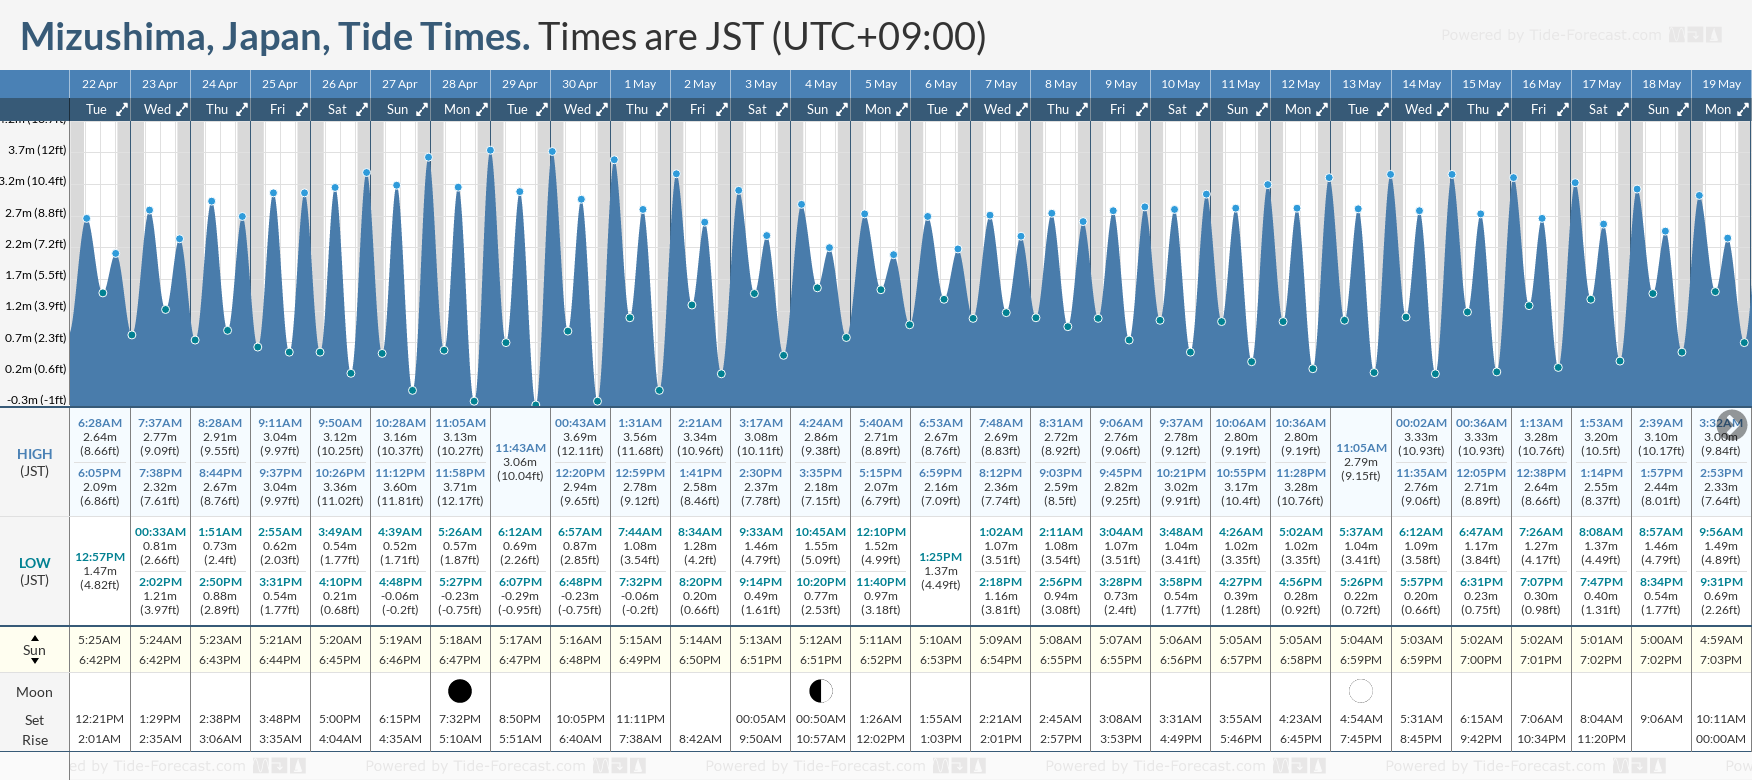
Task: Expand the Mon 5 May day view
Action: click(x=902, y=109)
